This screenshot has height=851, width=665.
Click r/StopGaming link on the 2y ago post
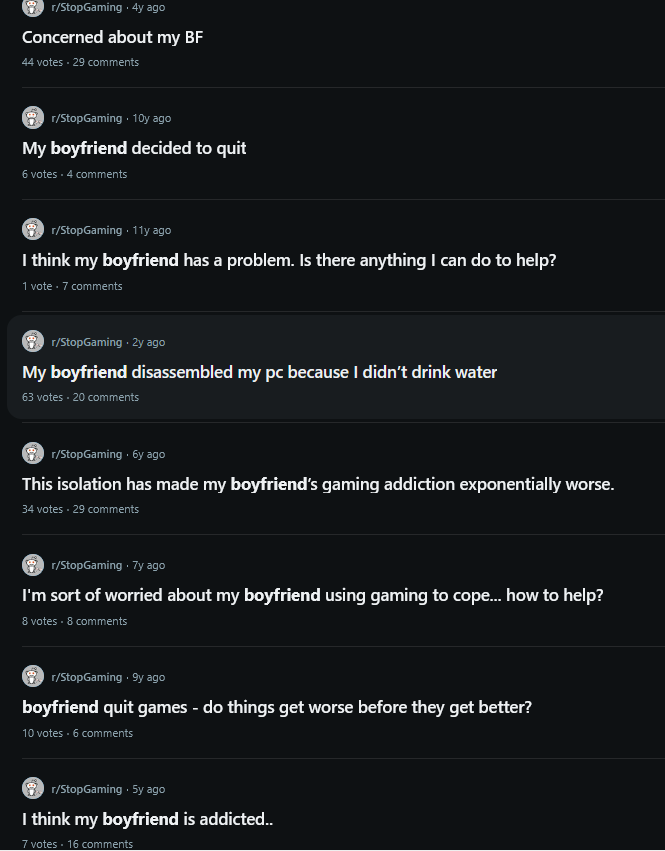tap(86, 342)
